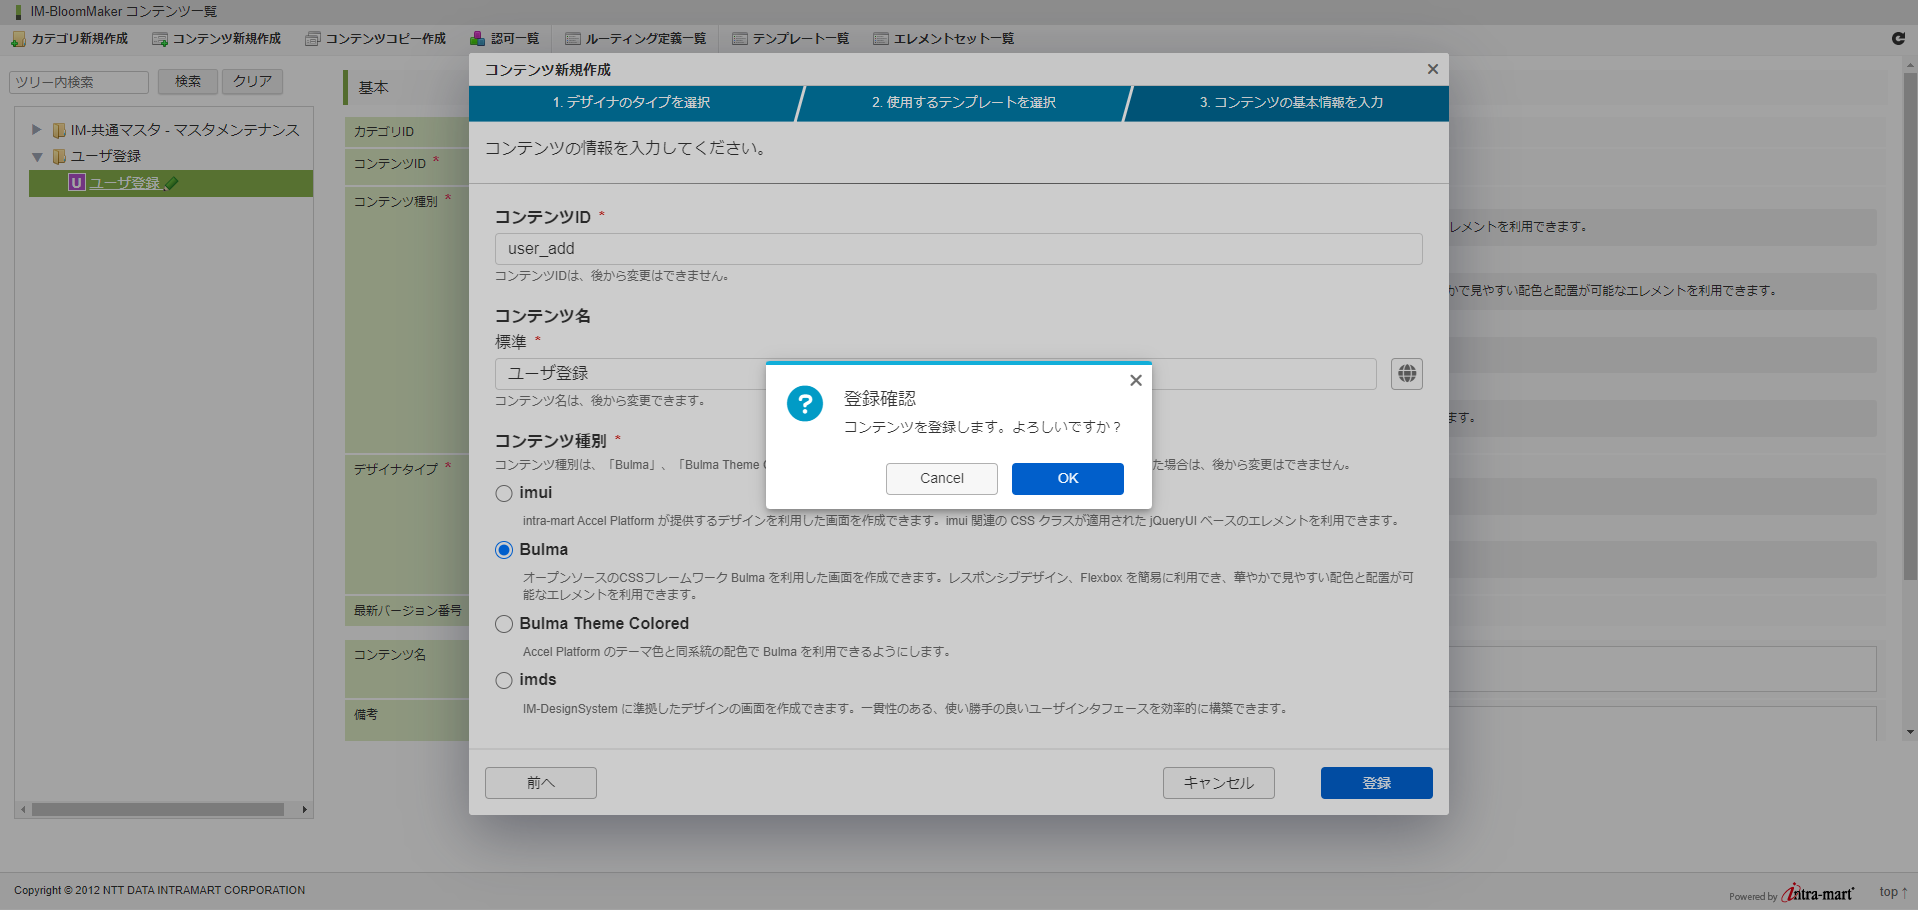Click the content new creation toolbar icon
Image resolution: width=1918 pixels, height=910 pixels.
(x=159, y=39)
